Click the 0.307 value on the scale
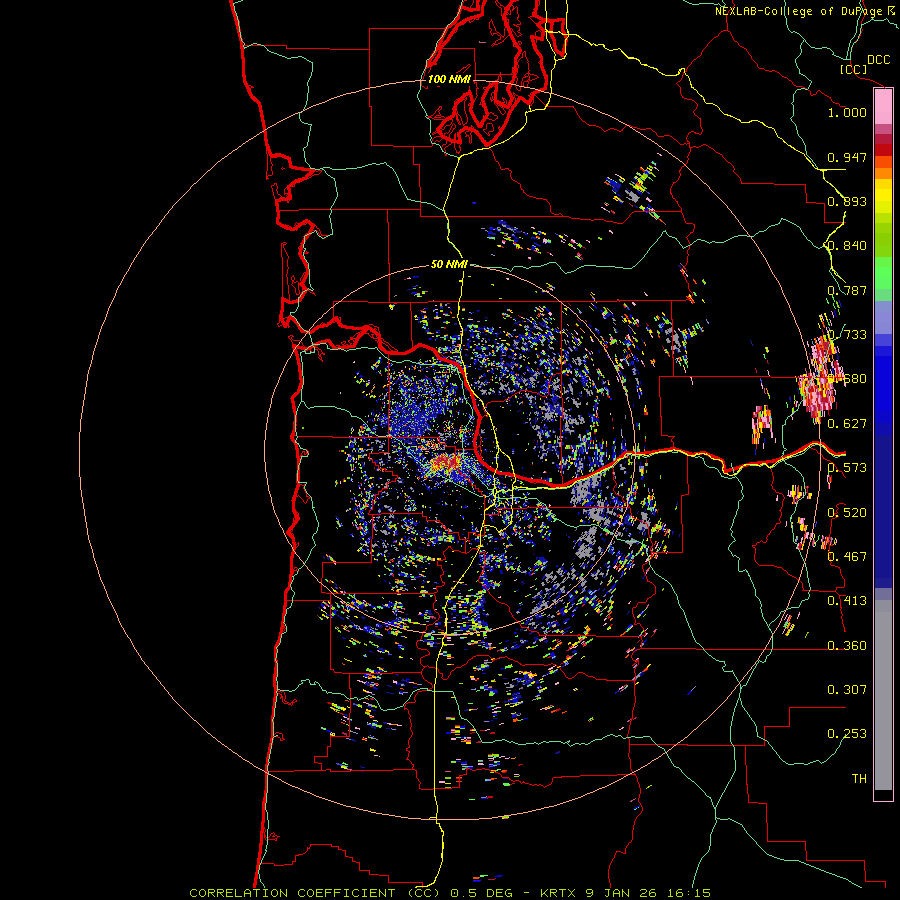This screenshot has height=900, width=900. pos(847,690)
